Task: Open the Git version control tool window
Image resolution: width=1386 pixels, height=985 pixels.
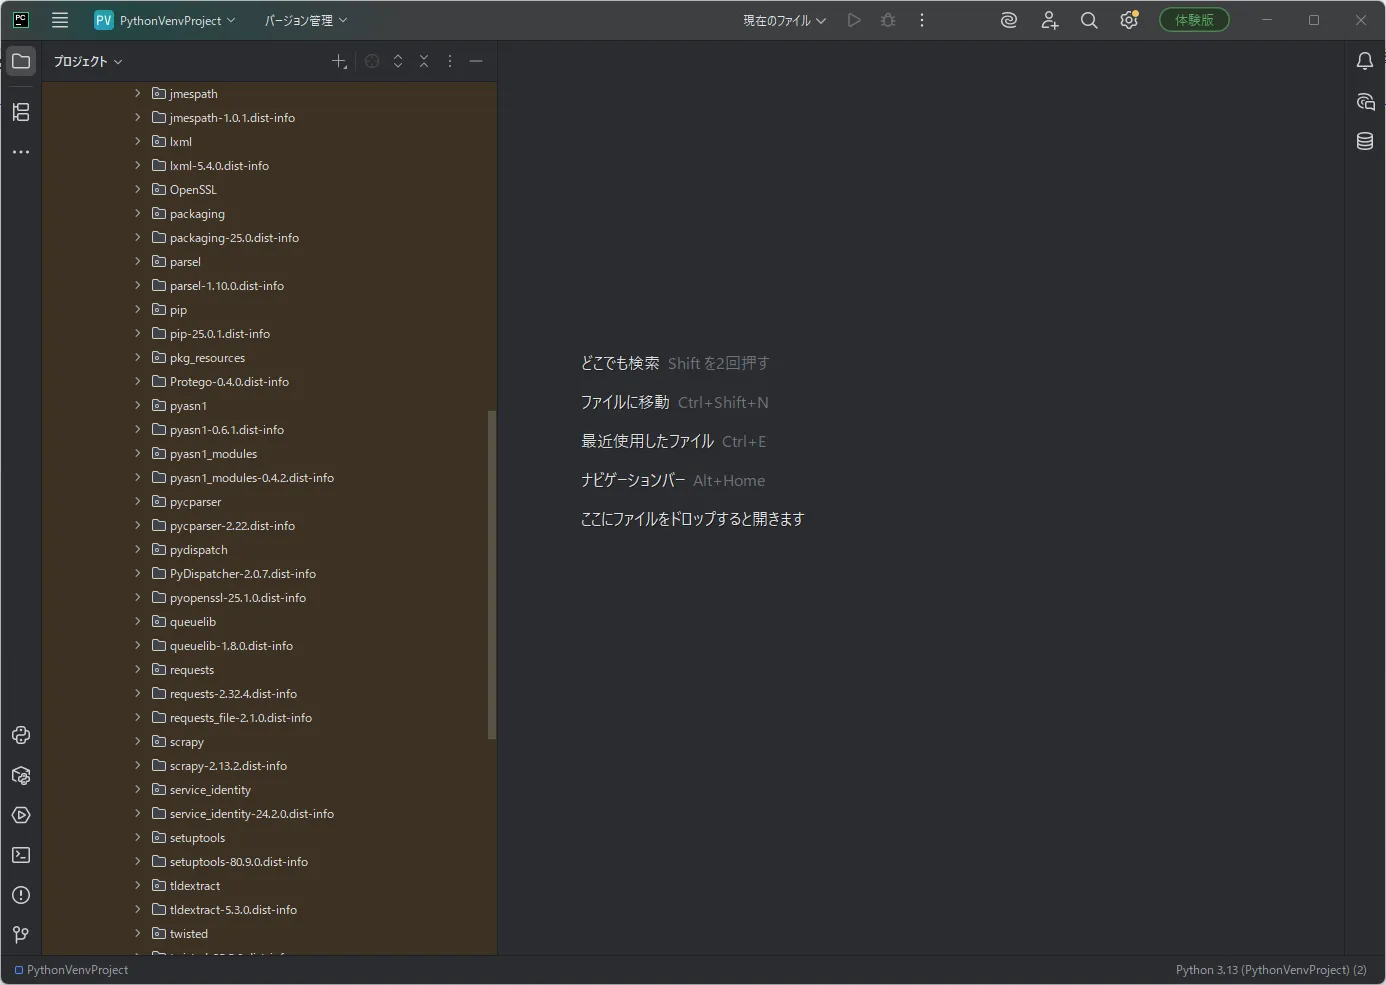Action: point(21,935)
